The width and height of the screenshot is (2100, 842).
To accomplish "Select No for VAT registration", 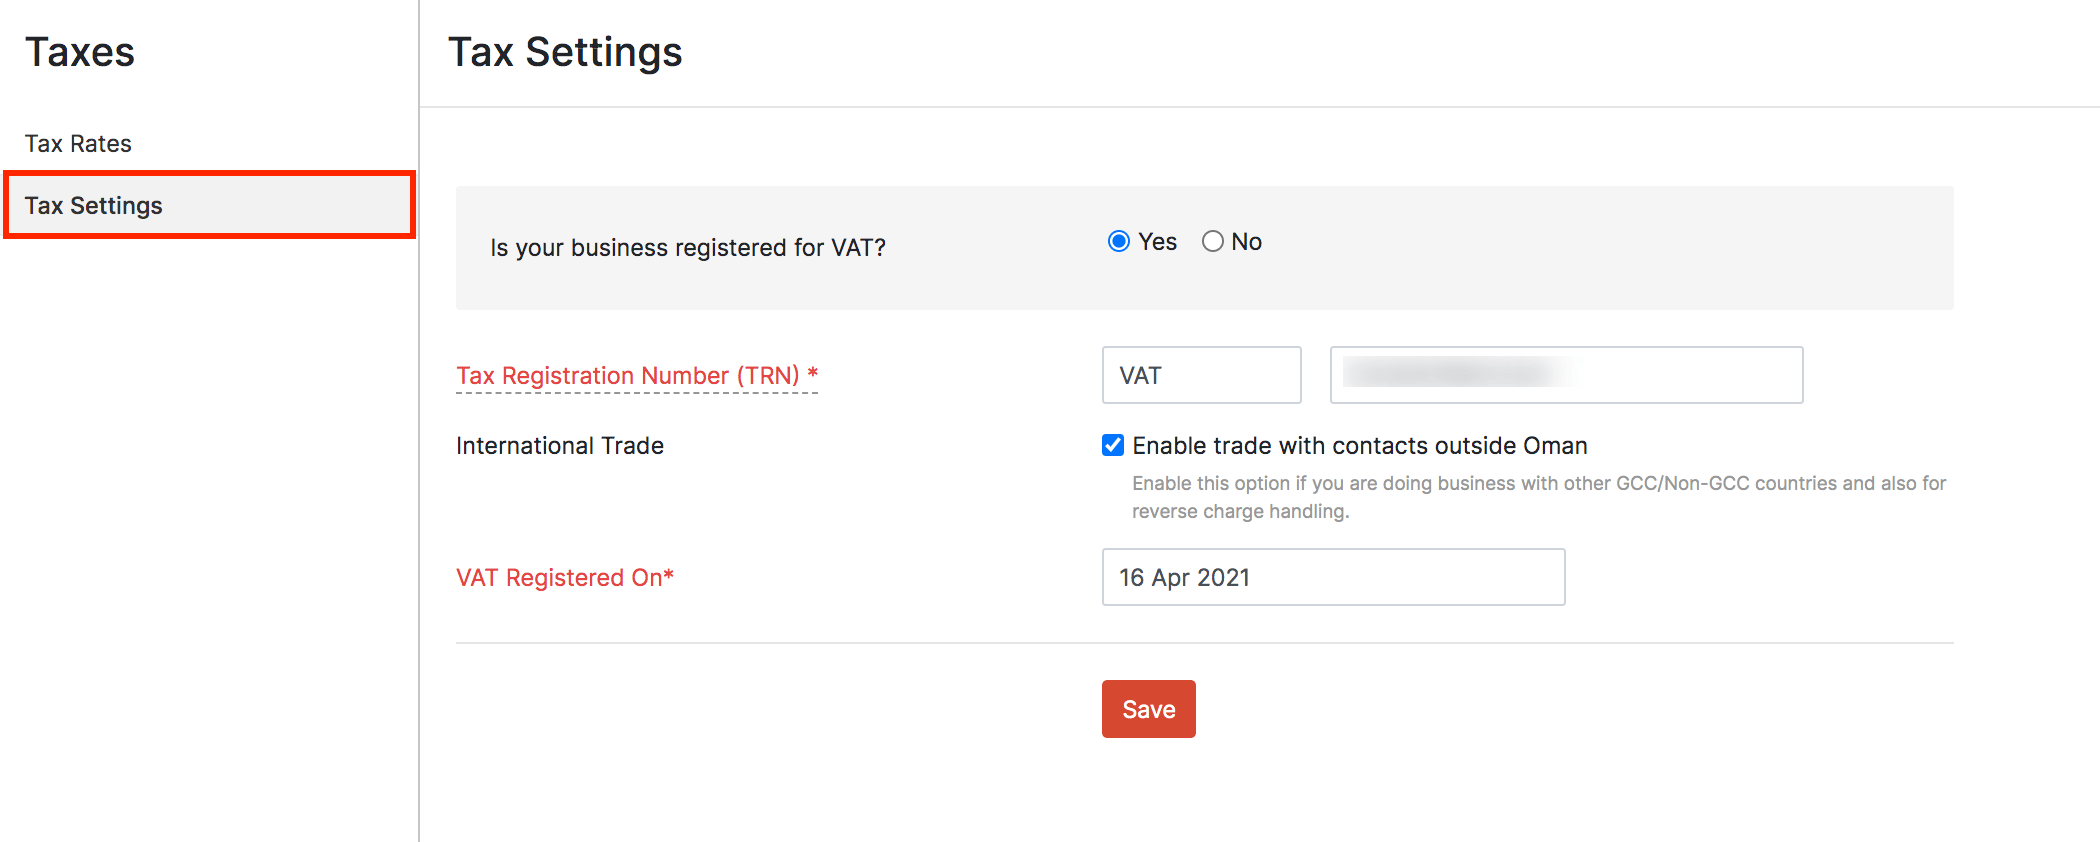I will point(1212,241).
